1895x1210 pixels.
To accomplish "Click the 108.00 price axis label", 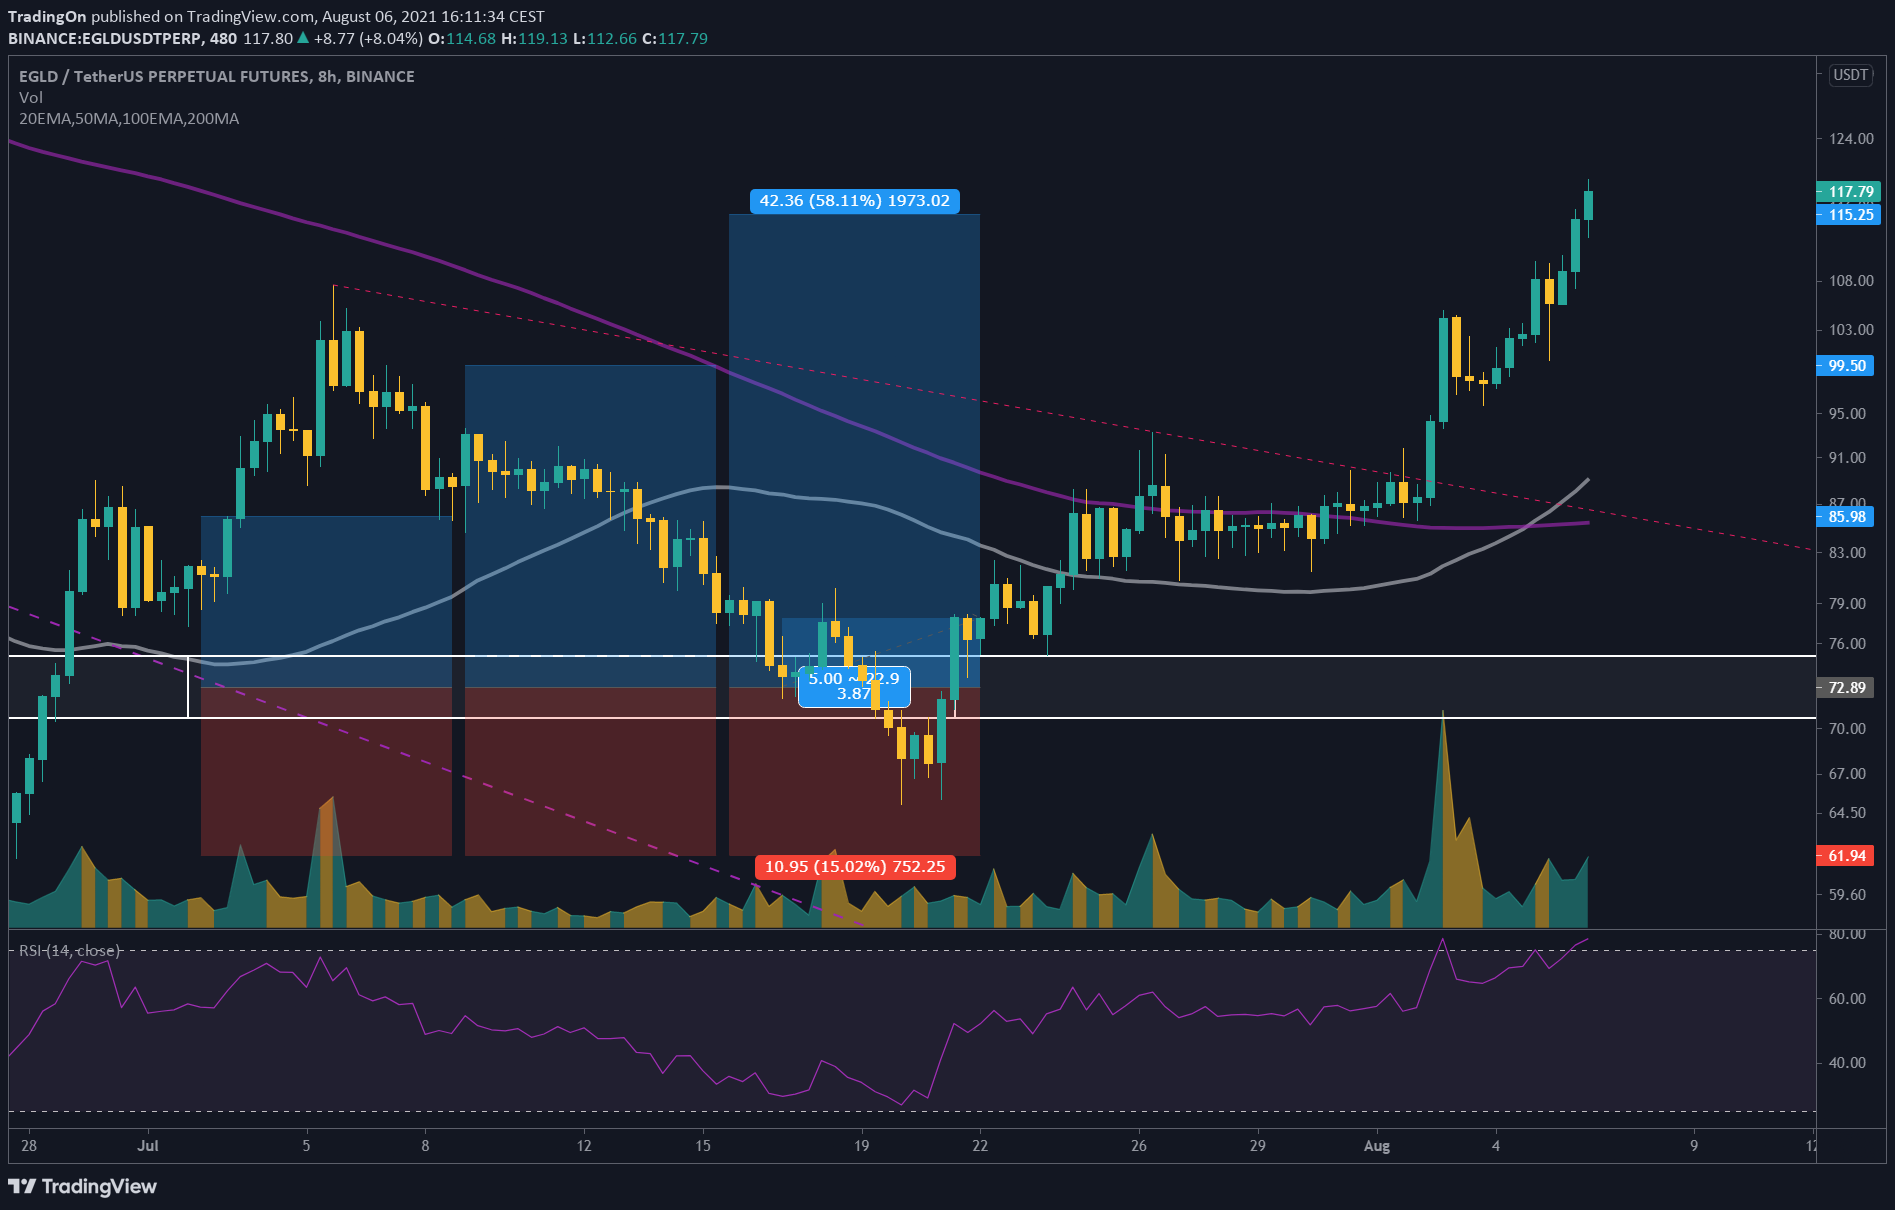I will point(1851,281).
